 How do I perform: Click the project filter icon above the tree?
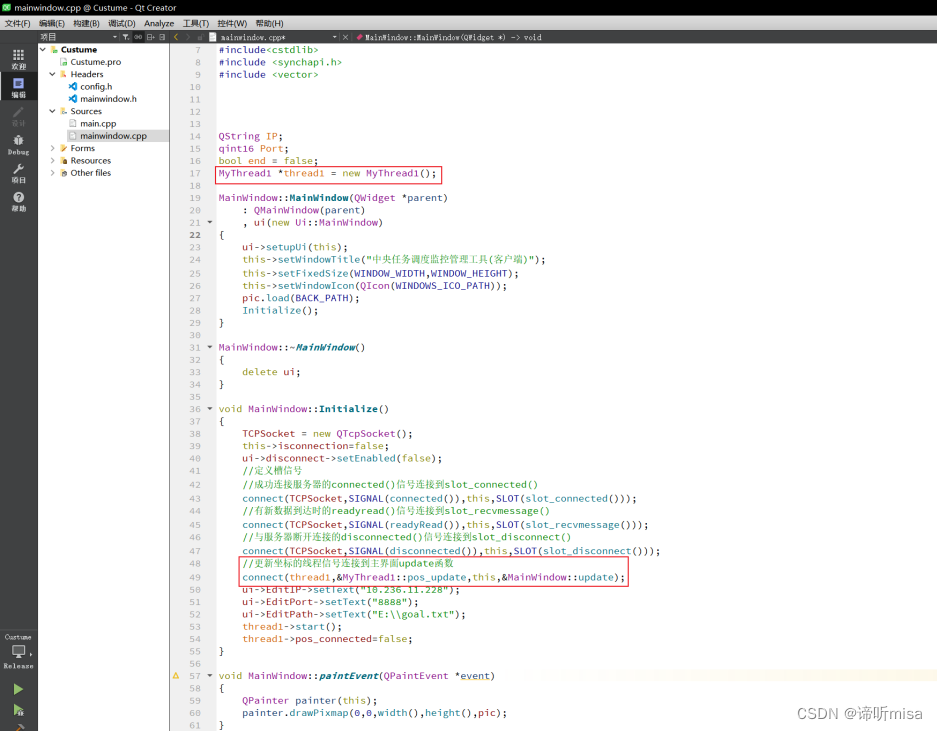pos(126,36)
